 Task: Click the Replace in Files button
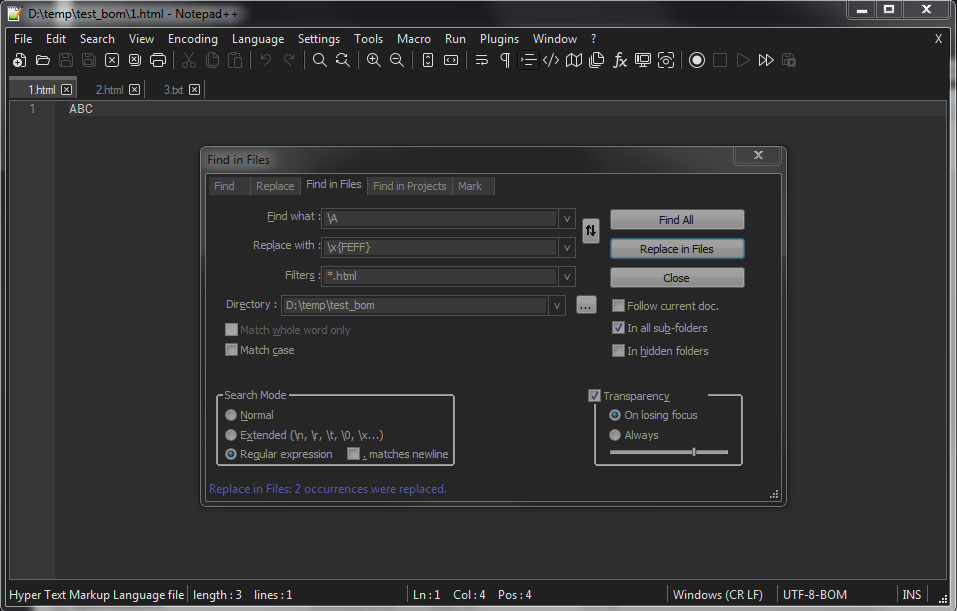[677, 249]
